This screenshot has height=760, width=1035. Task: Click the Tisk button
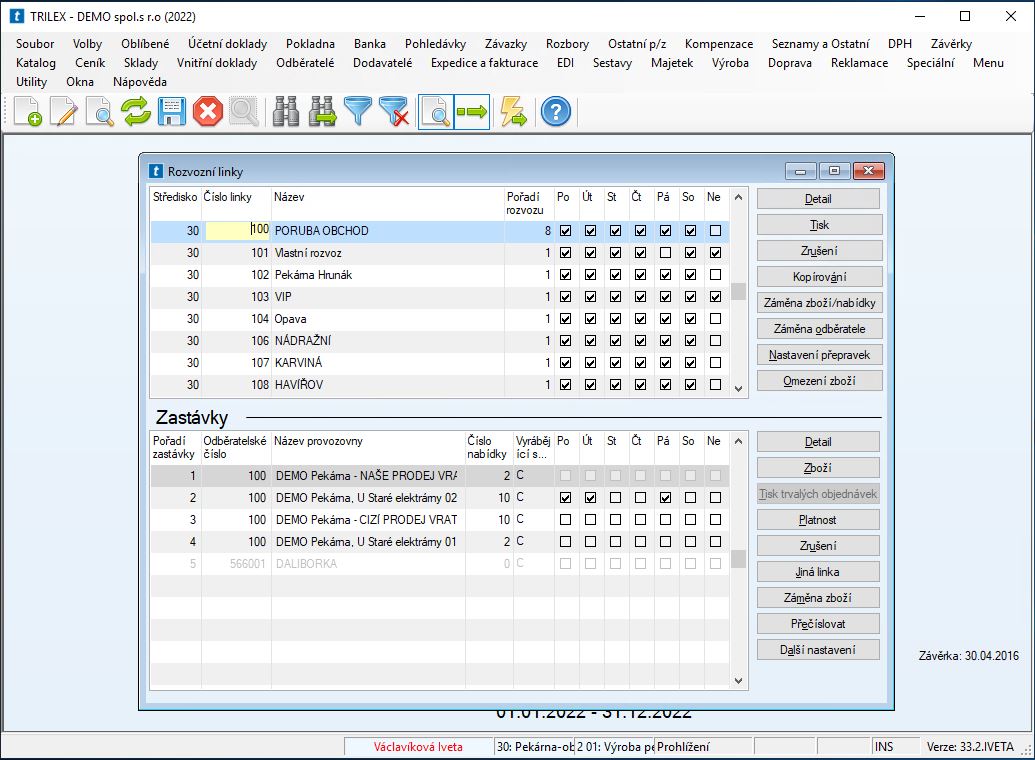pos(819,225)
